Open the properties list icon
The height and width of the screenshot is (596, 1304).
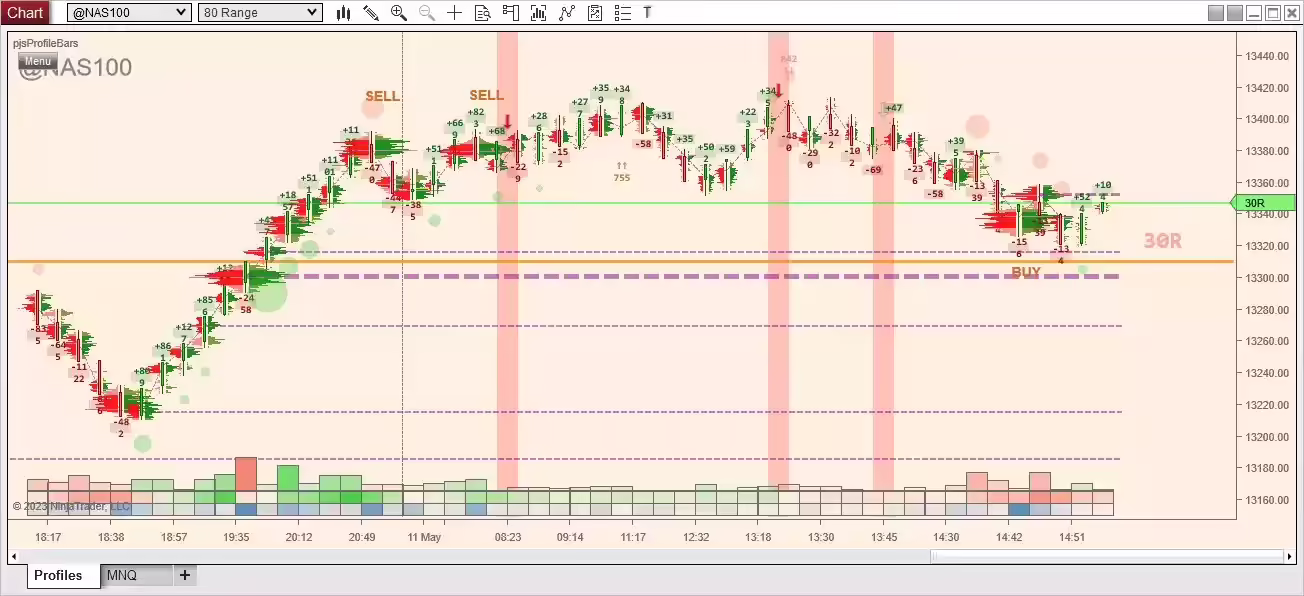tap(622, 12)
